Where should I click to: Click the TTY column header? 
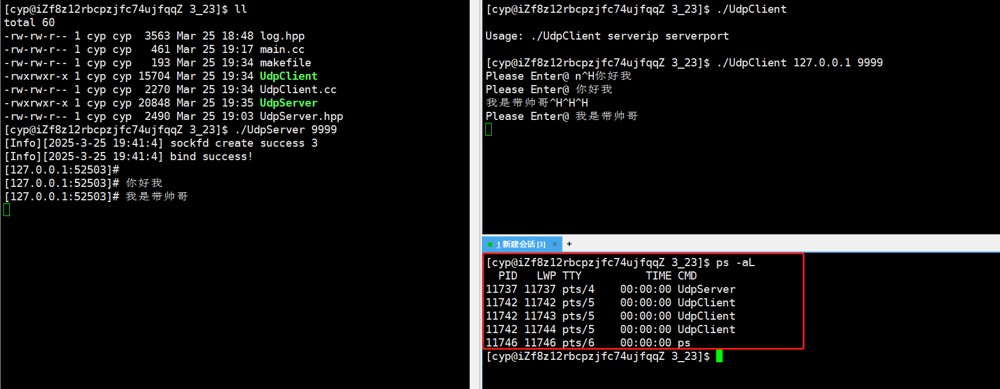(572, 275)
